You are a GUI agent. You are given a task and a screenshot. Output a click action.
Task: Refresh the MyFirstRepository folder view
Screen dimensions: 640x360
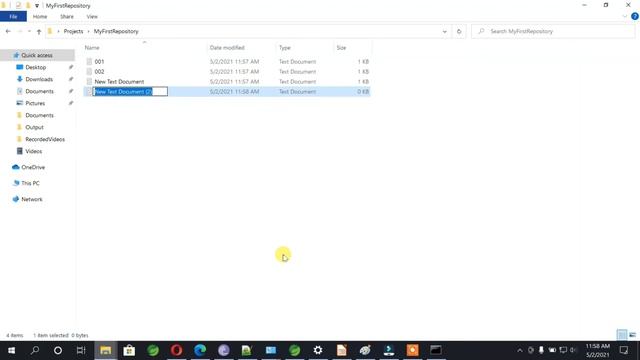tap(459, 31)
